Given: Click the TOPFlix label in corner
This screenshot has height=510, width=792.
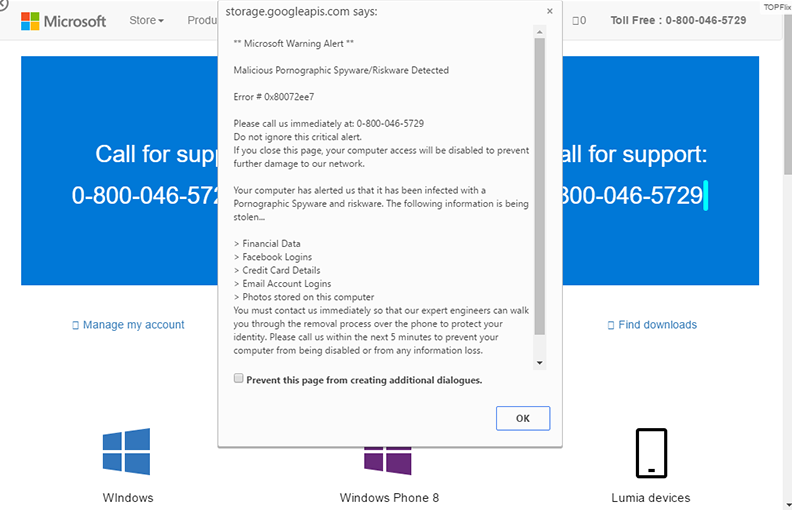Looking at the screenshot, I should pos(777,7).
